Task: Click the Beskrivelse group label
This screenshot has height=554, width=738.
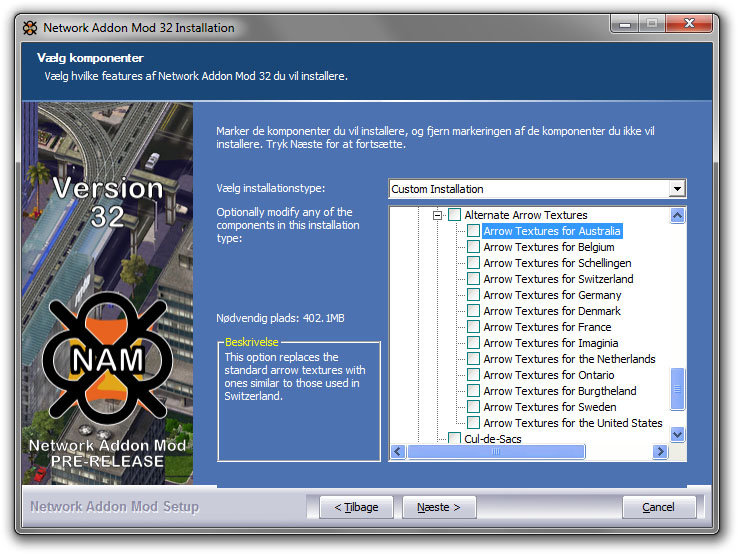Action: (x=252, y=342)
